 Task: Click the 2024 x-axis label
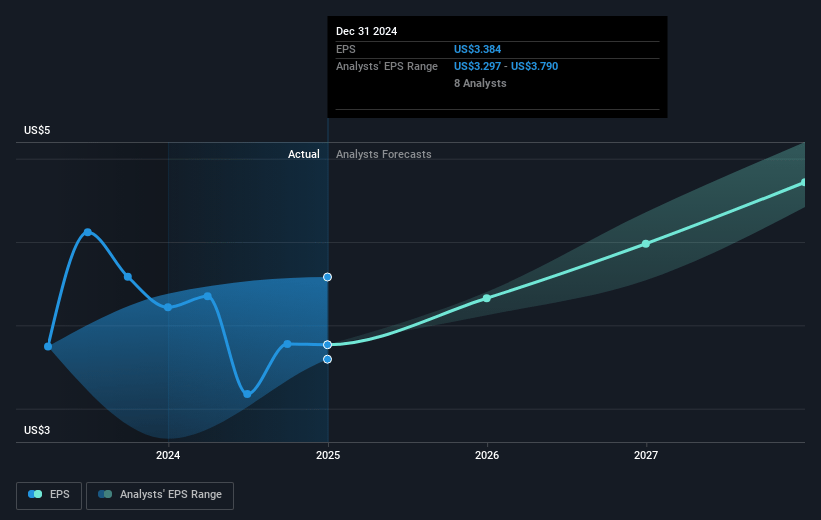[x=168, y=455]
